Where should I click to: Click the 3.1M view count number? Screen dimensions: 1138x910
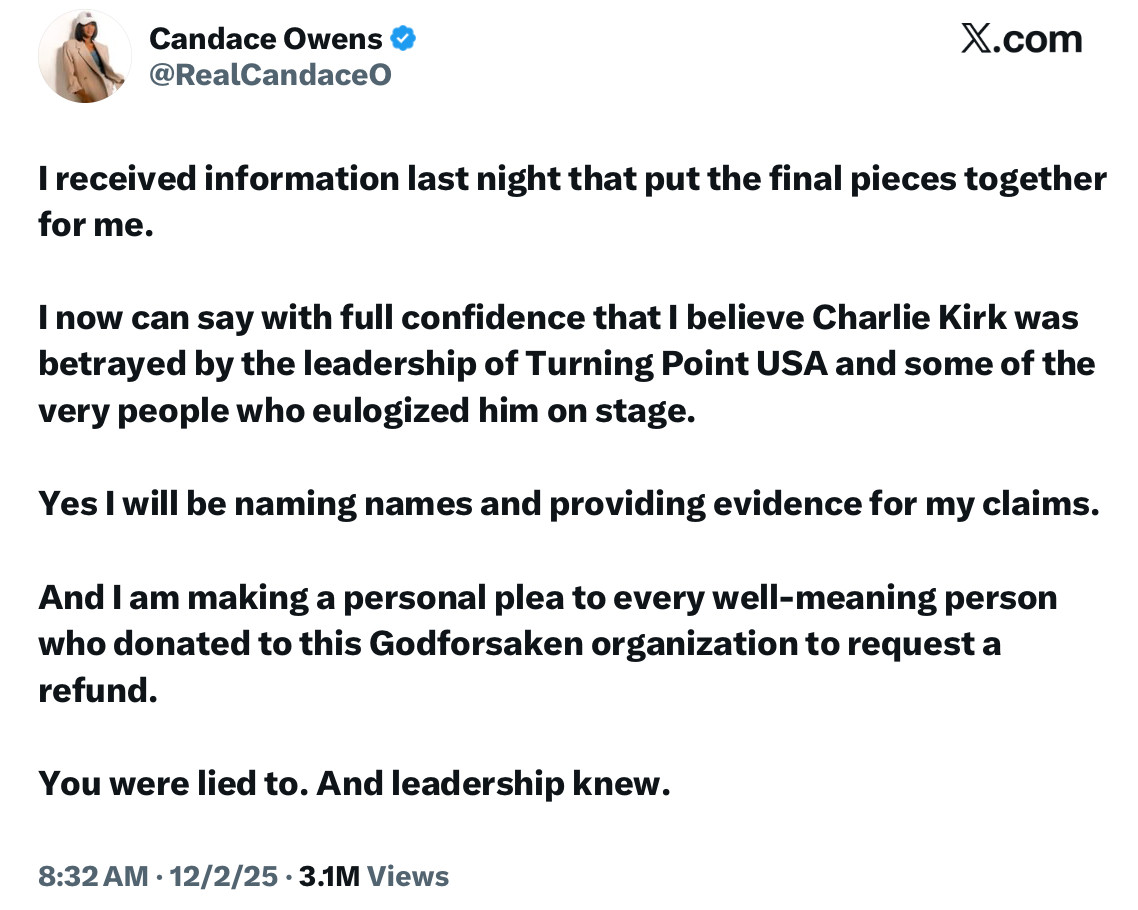click(x=329, y=876)
